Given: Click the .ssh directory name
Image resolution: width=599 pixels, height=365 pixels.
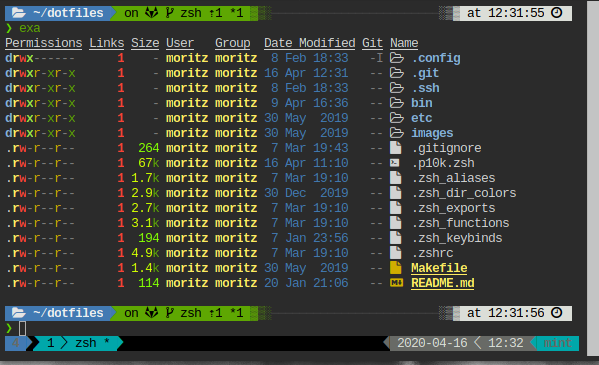Looking at the screenshot, I should 426,88.
